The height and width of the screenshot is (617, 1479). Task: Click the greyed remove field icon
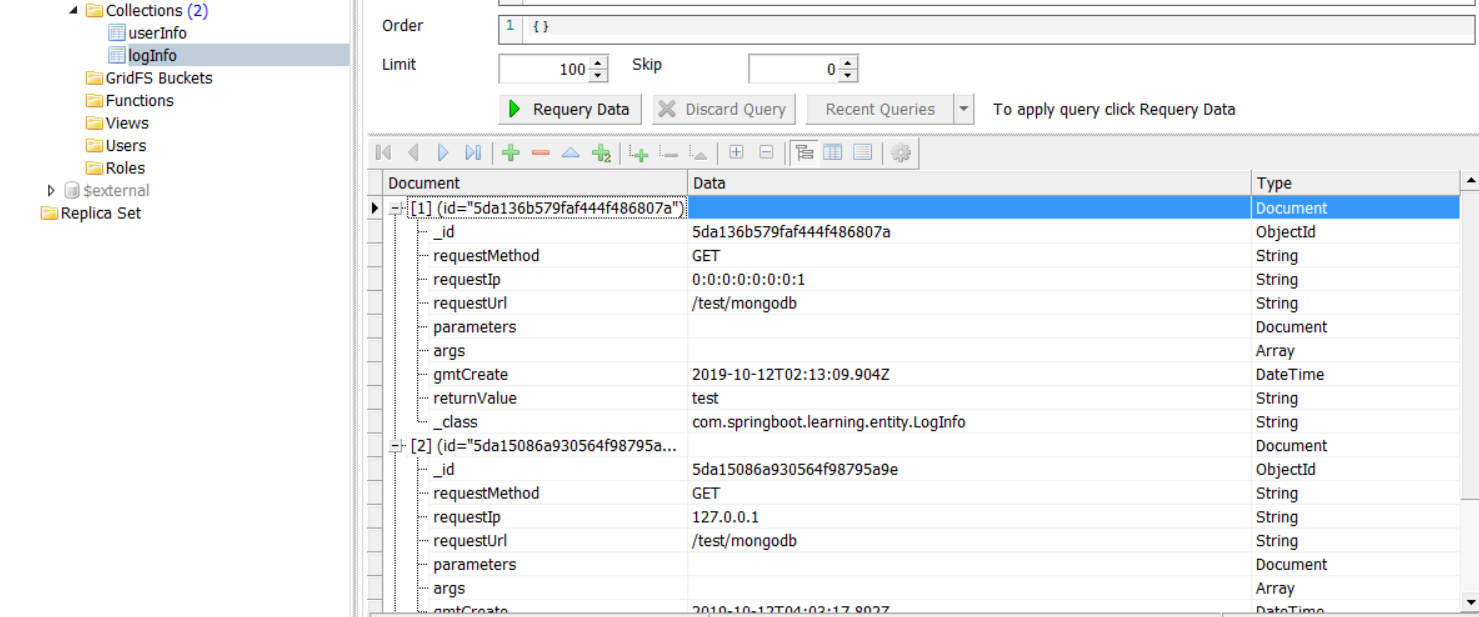pyautogui.click(x=669, y=153)
